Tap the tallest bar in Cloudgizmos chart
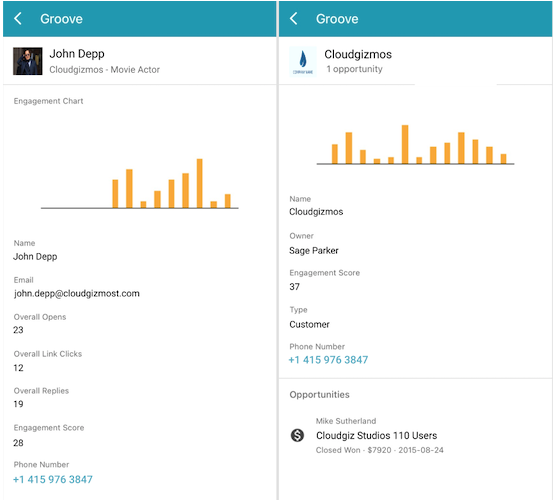This screenshot has width=555, height=500. click(405, 144)
